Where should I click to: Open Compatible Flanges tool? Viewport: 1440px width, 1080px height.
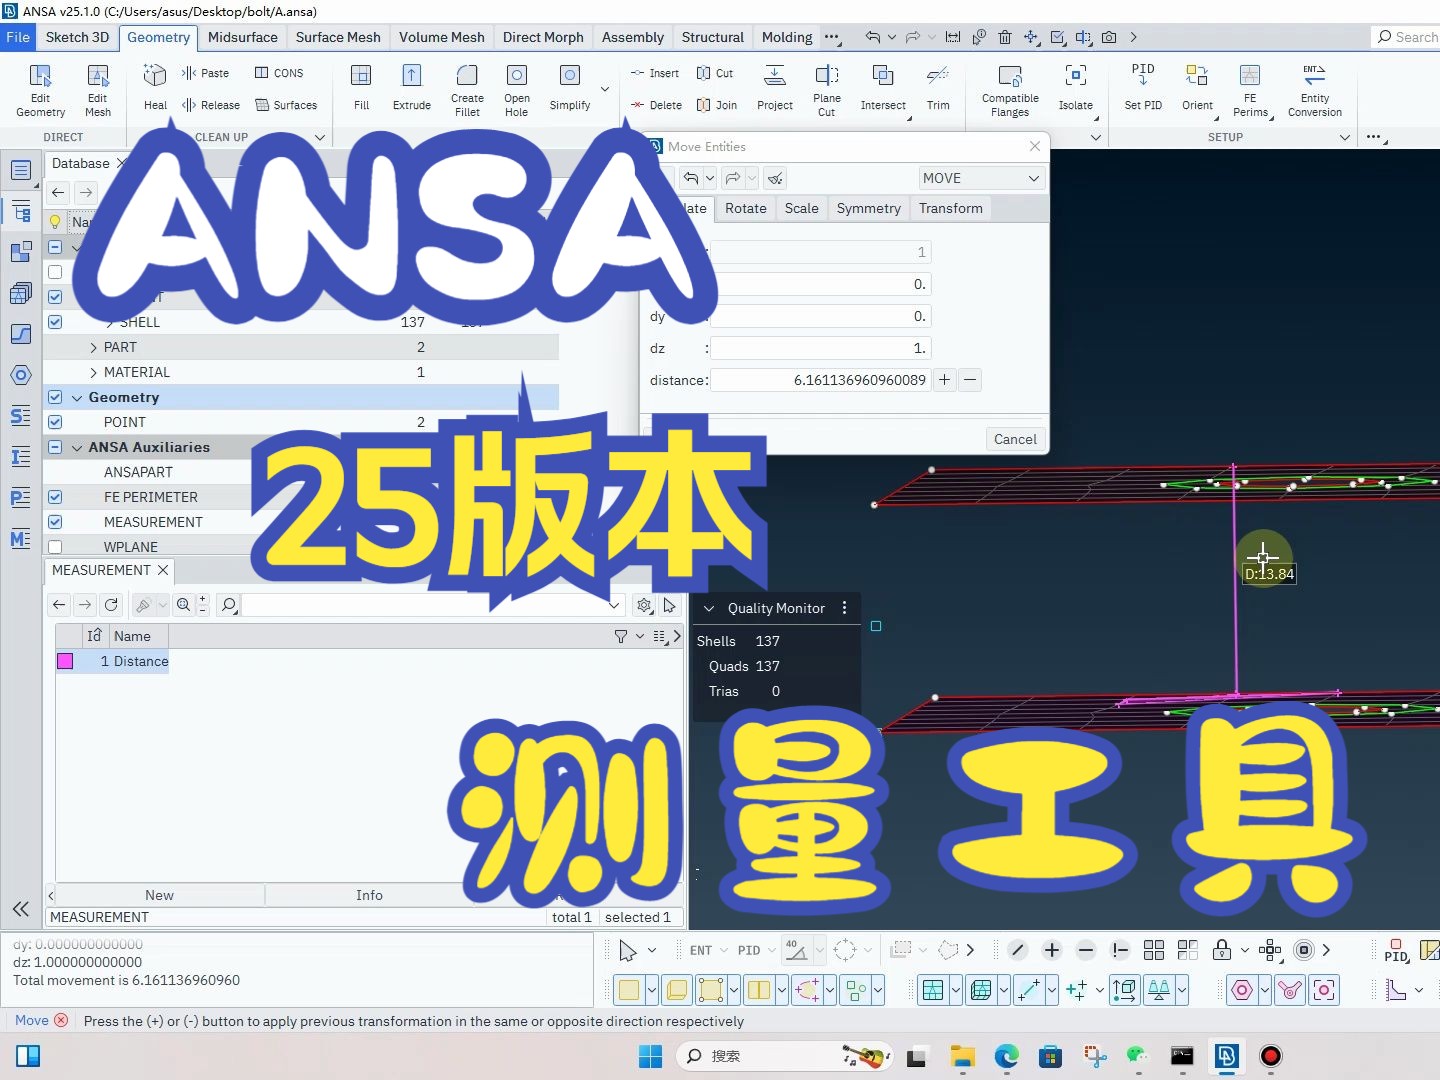(1010, 90)
